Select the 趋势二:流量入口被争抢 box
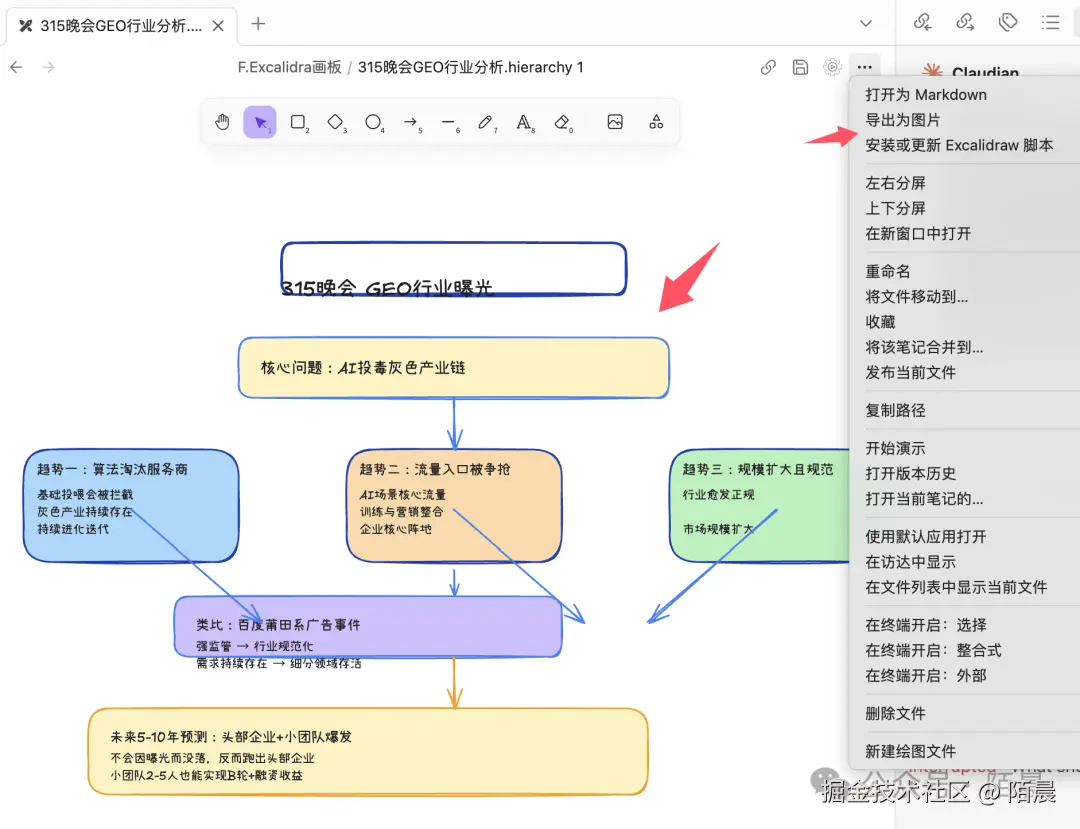This screenshot has width=1080, height=829. pyautogui.click(x=454, y=506)
